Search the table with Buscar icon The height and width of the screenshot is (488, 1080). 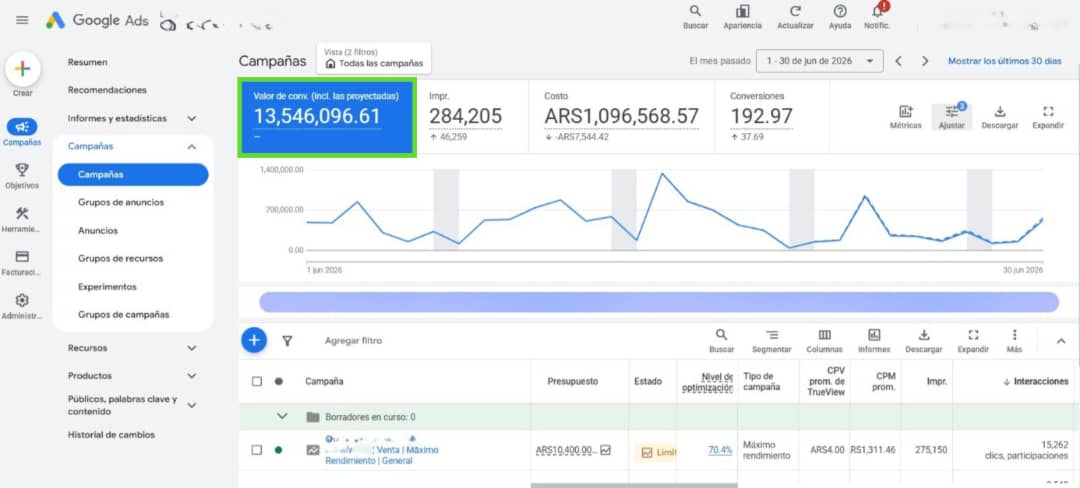[x=721, y=335]
